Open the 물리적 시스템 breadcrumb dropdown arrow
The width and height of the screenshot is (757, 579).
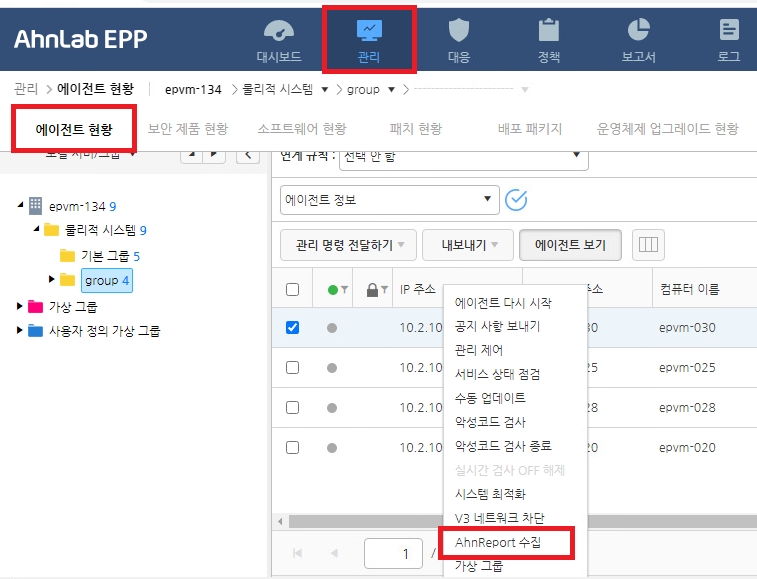point(325,89)
